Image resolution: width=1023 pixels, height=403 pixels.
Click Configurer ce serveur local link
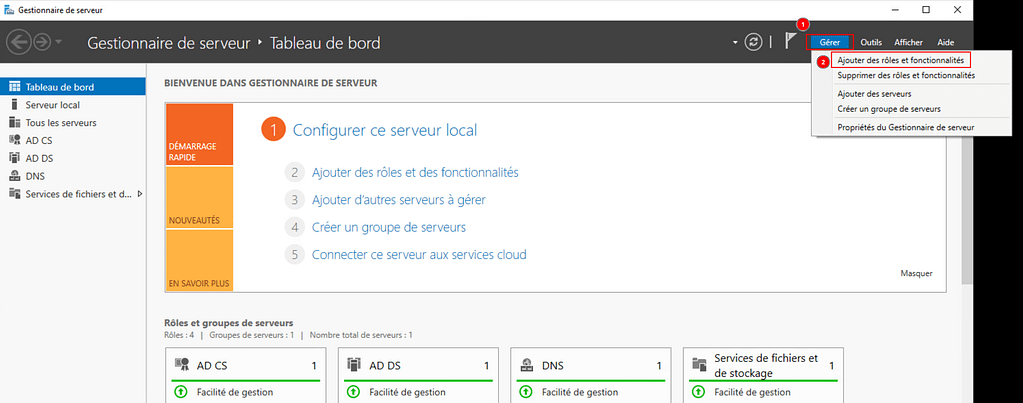[x=384, y=130]
